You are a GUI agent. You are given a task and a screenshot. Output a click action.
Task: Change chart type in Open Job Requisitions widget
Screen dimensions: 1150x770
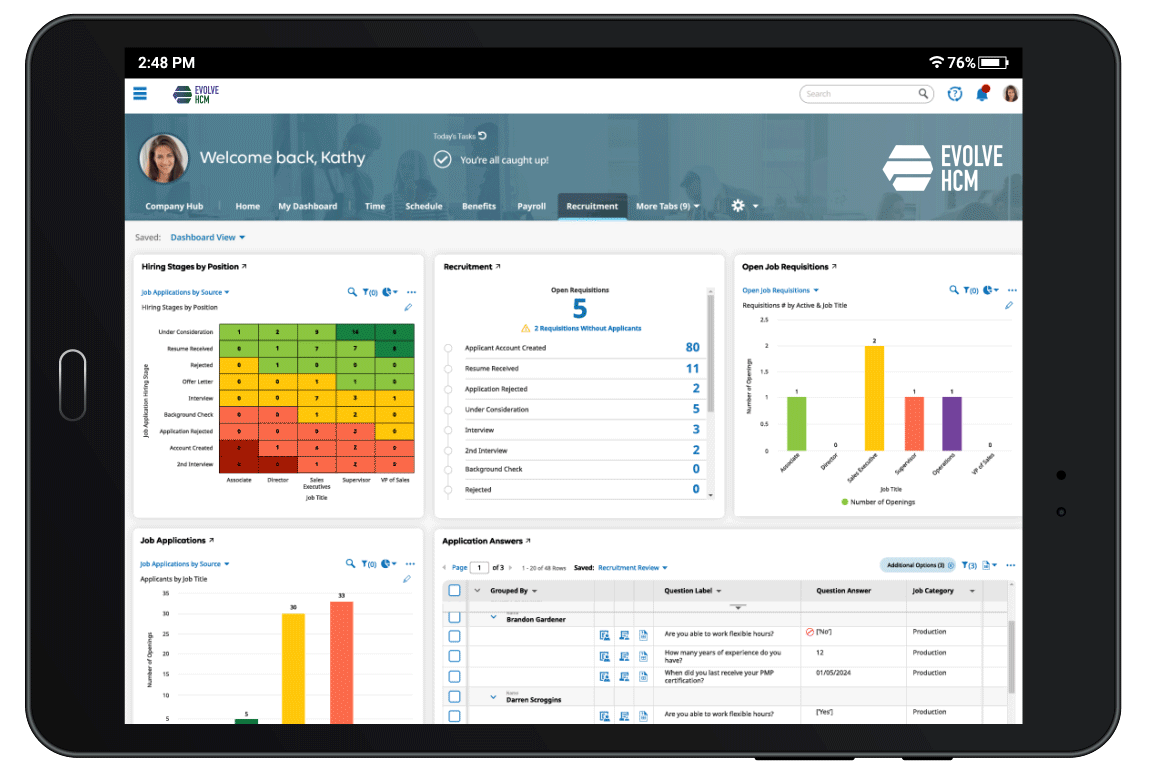(991, 290)
